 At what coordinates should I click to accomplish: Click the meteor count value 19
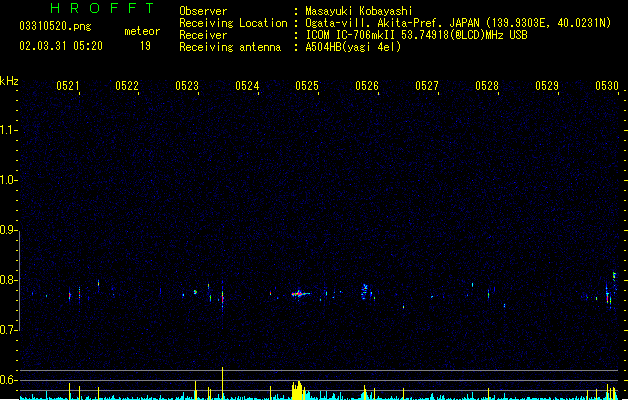[x=145, y=46]
